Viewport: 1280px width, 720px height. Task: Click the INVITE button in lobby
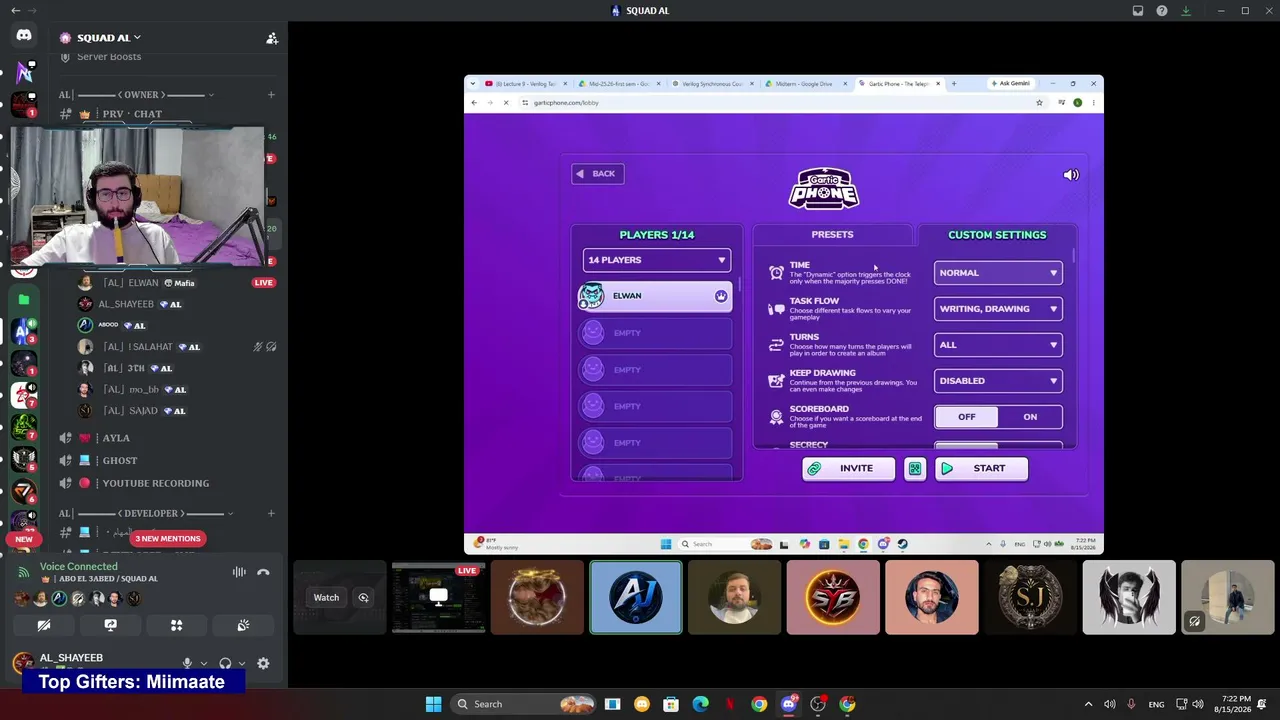click(x=848, y=468)
